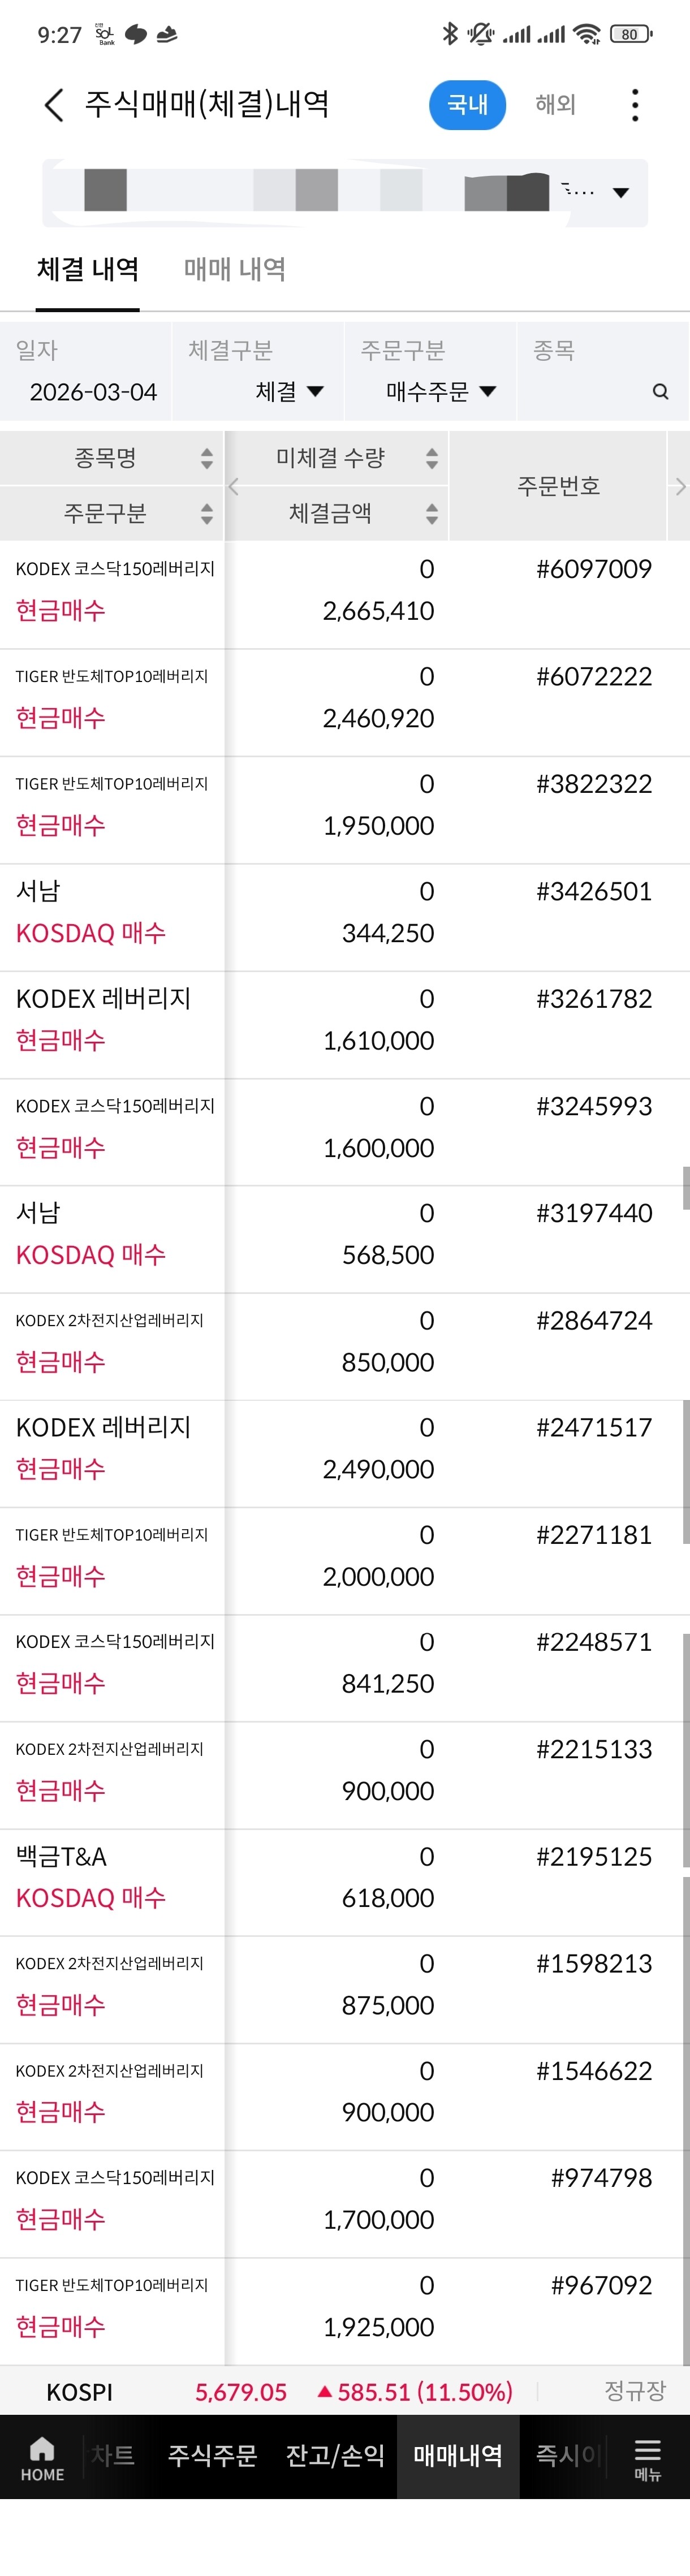Switch to 해외 market toggle
The image size is (690, 2576).
coord(555,105)
